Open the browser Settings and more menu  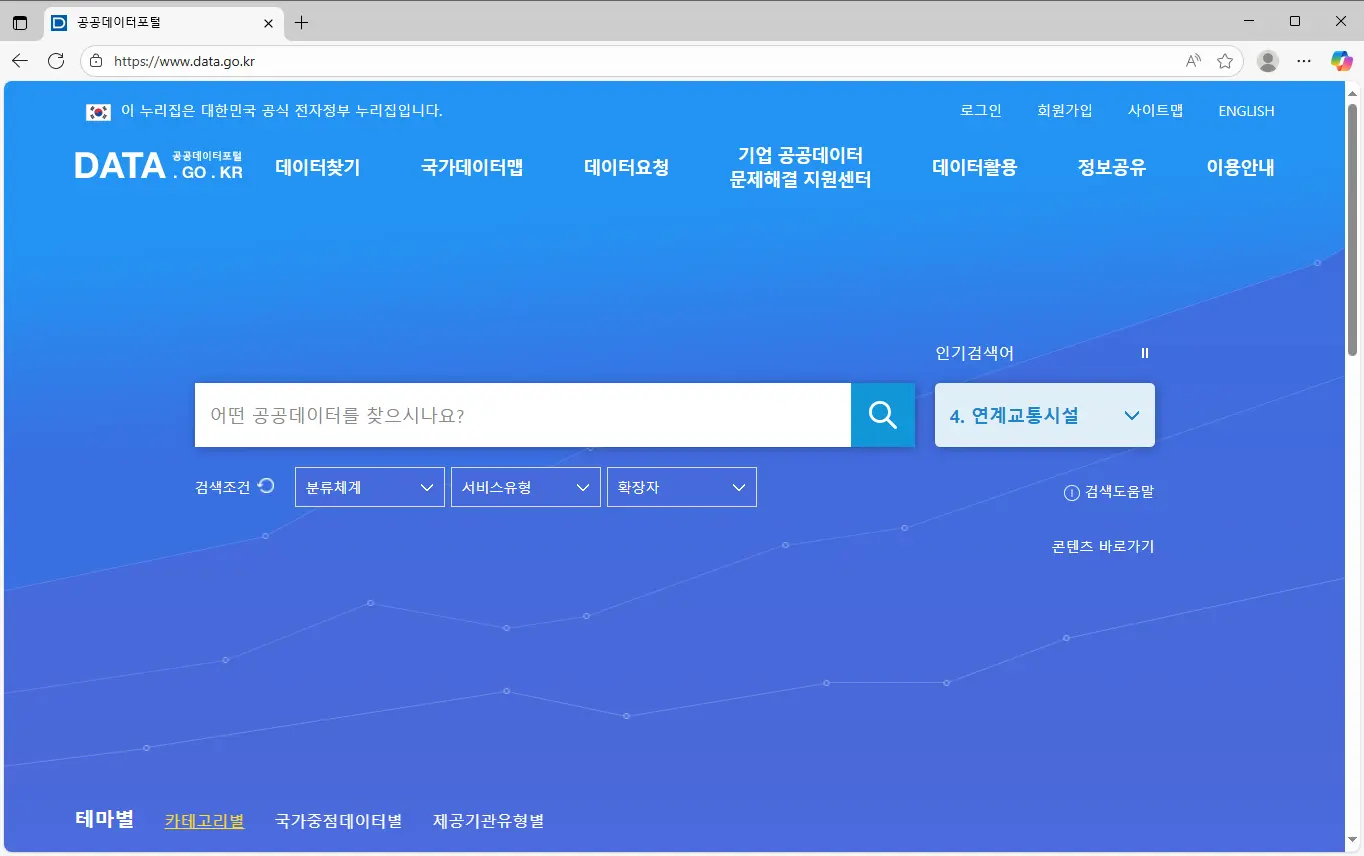tap(1304, 61)
